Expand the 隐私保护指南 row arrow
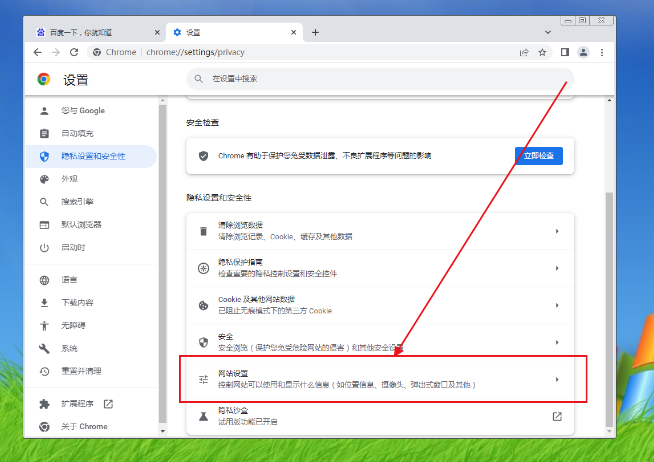 (x=557, y=268)
